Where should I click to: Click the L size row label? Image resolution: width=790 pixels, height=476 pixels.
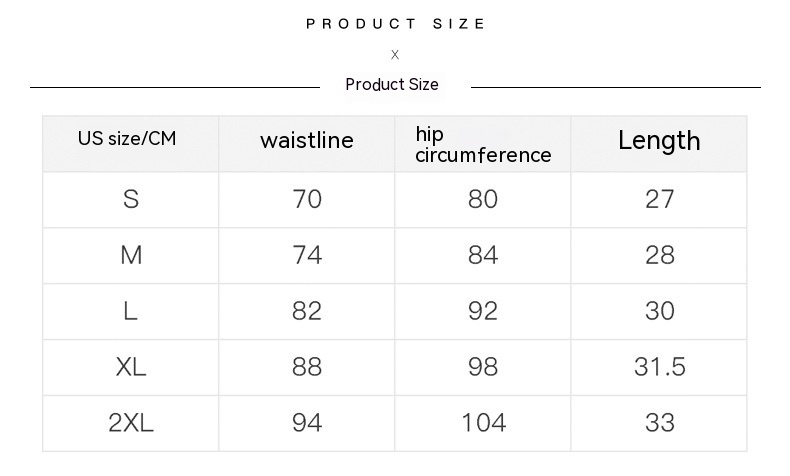pyautogui.click(x=131, y=311)
